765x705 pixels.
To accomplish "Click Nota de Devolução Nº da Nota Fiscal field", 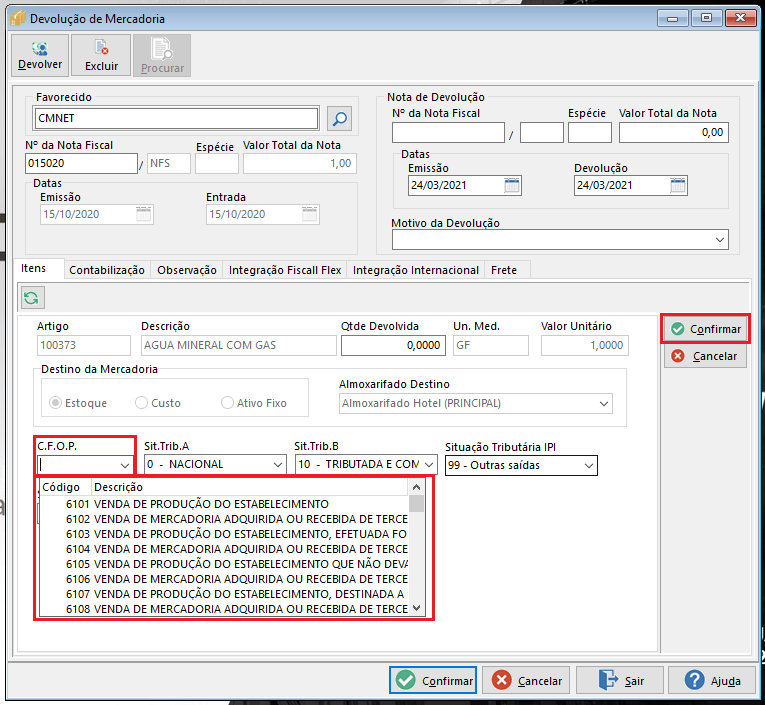I will (448, 133).
